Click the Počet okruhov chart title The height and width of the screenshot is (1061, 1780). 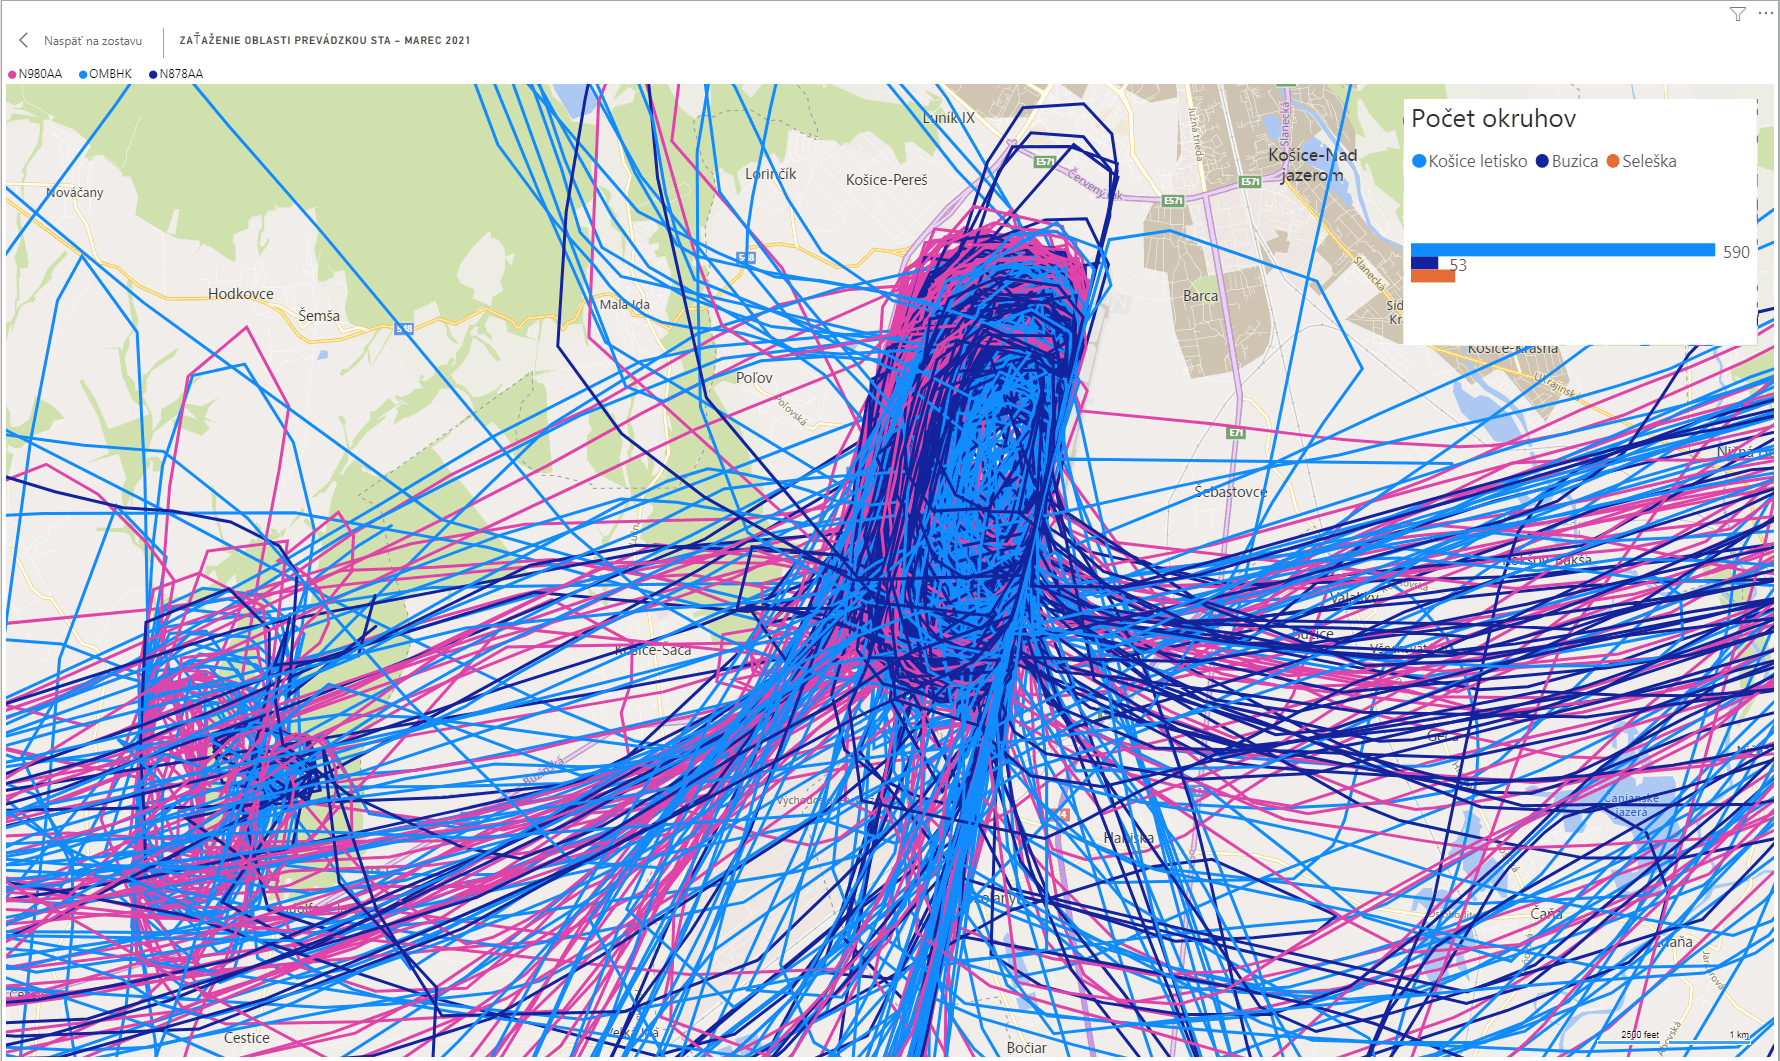pos(1493,119)
